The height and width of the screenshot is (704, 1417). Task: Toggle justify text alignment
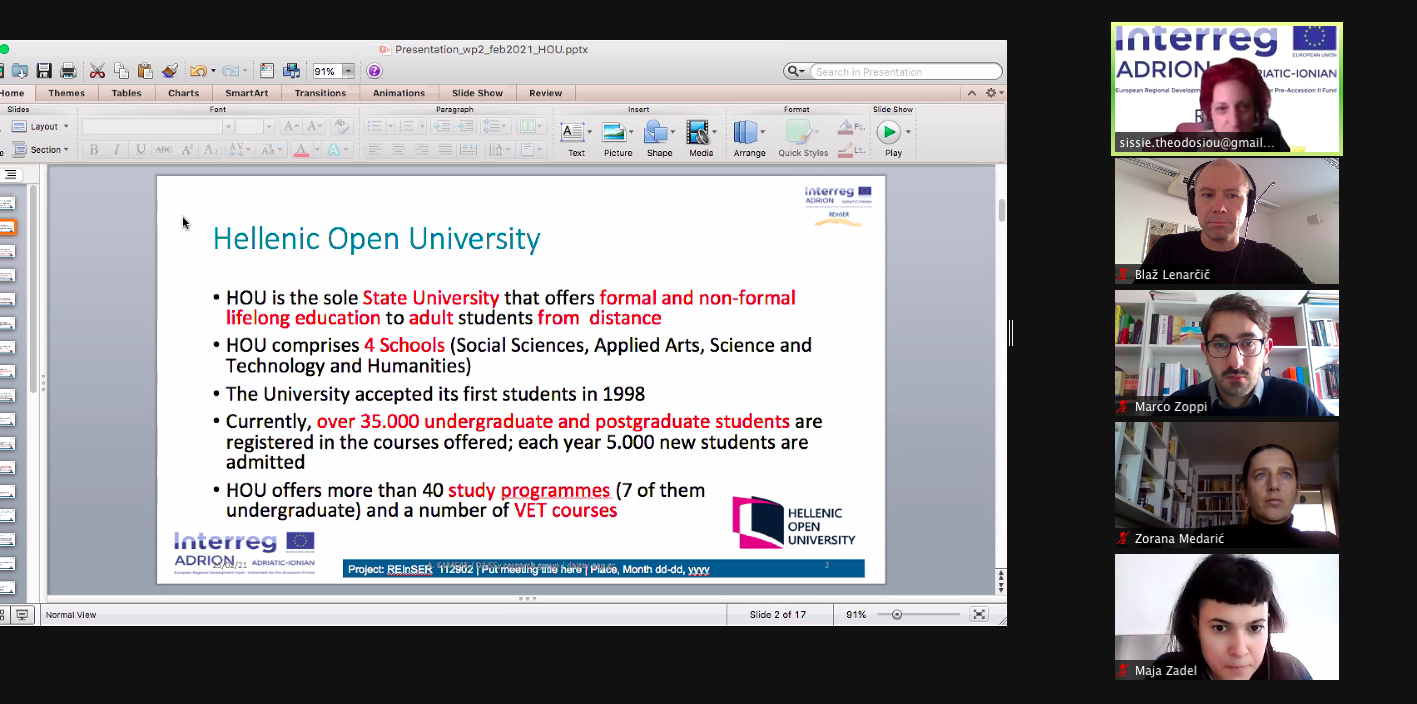tap(445, 150)
